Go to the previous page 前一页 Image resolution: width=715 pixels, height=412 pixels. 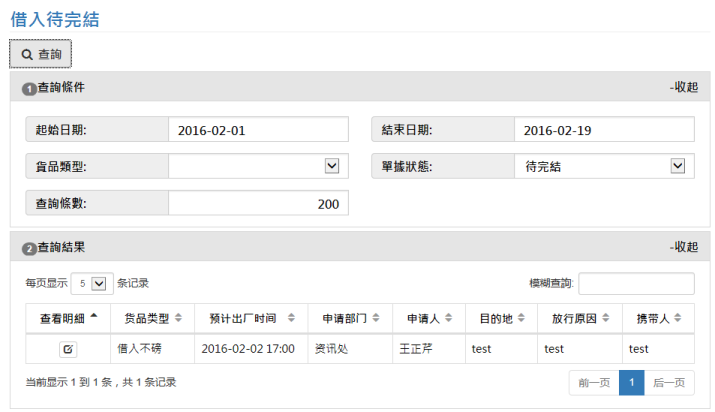point(593,382)
